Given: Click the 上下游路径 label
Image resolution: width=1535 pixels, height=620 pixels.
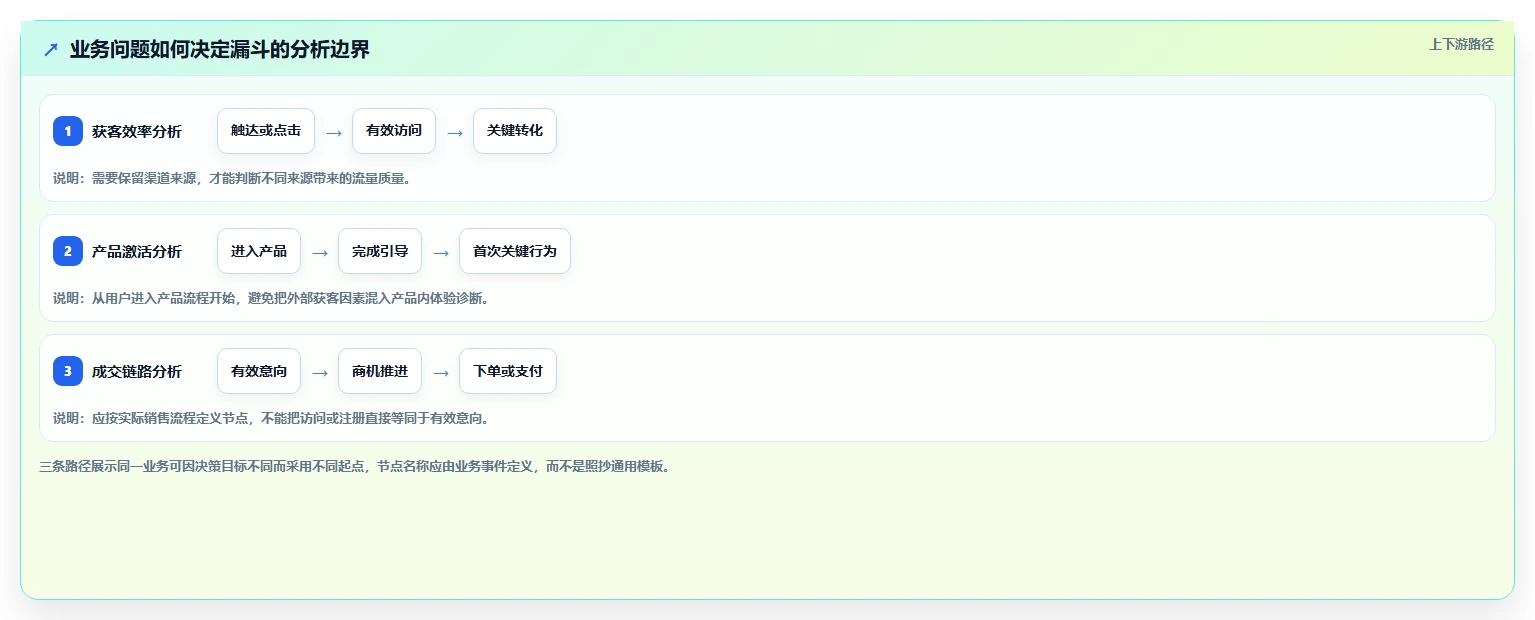Looking at the screenshot, I should 1461,44.
